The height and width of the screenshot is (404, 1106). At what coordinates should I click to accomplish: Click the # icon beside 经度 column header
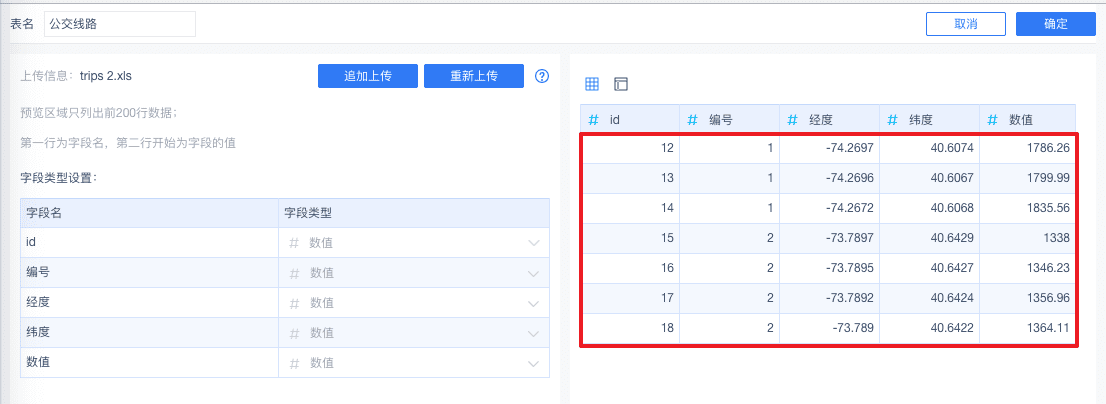pos(793,120)
